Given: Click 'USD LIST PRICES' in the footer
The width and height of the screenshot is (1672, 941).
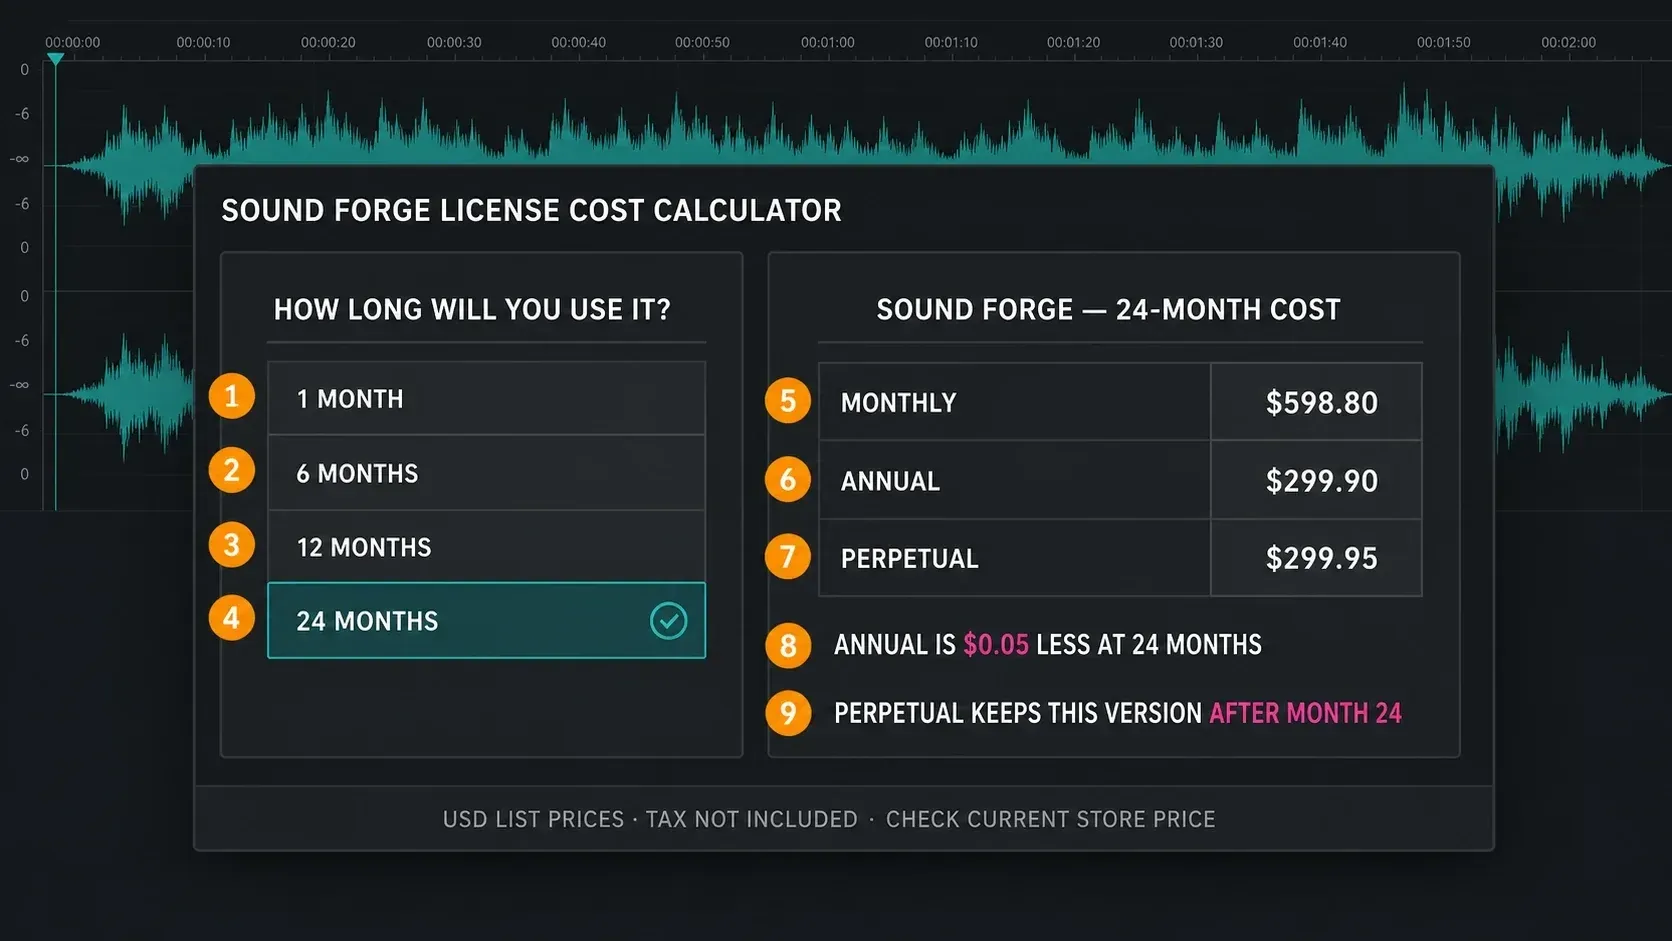Looking at the screenshot, I should pyautogui.click(x=533, y=820).
